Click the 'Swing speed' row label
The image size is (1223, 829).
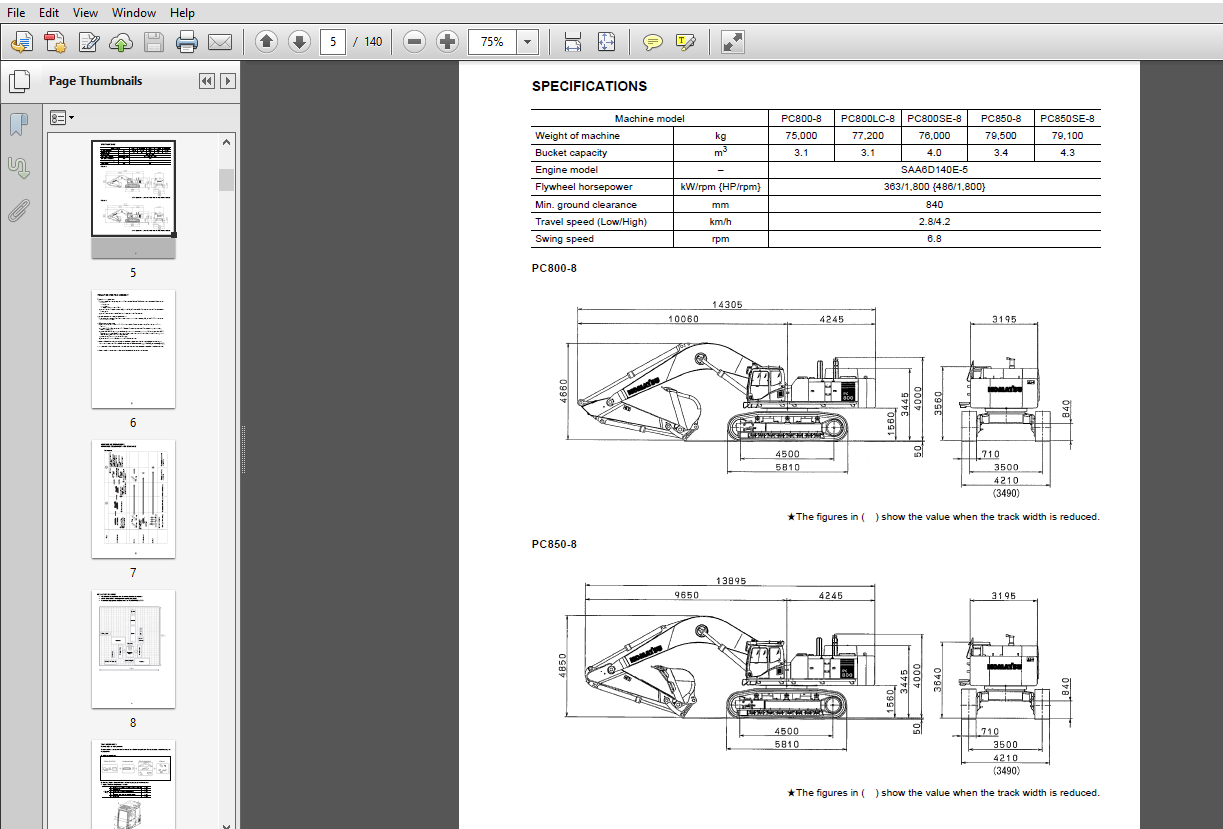coord(564,239)
